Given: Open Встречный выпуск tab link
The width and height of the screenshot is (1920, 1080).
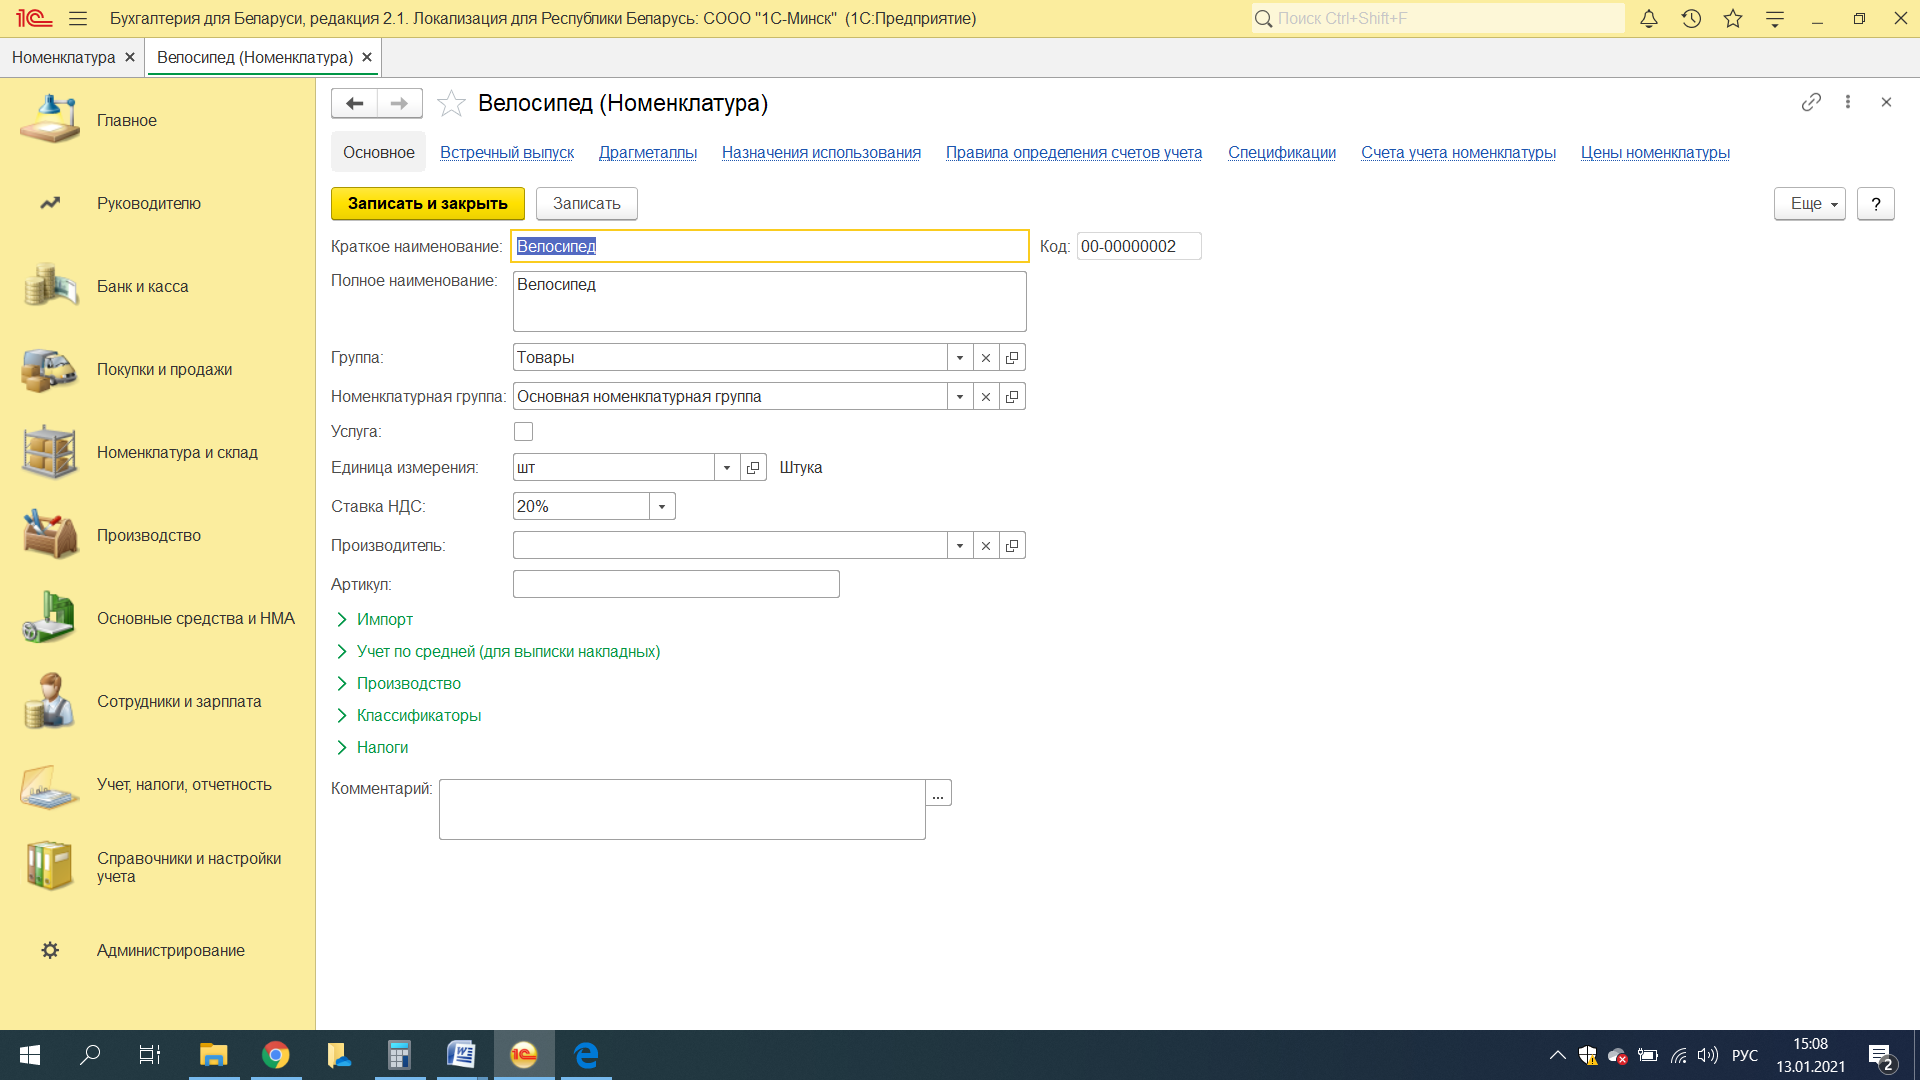Looking at the screenshot, I should click(x=507, y=152).
